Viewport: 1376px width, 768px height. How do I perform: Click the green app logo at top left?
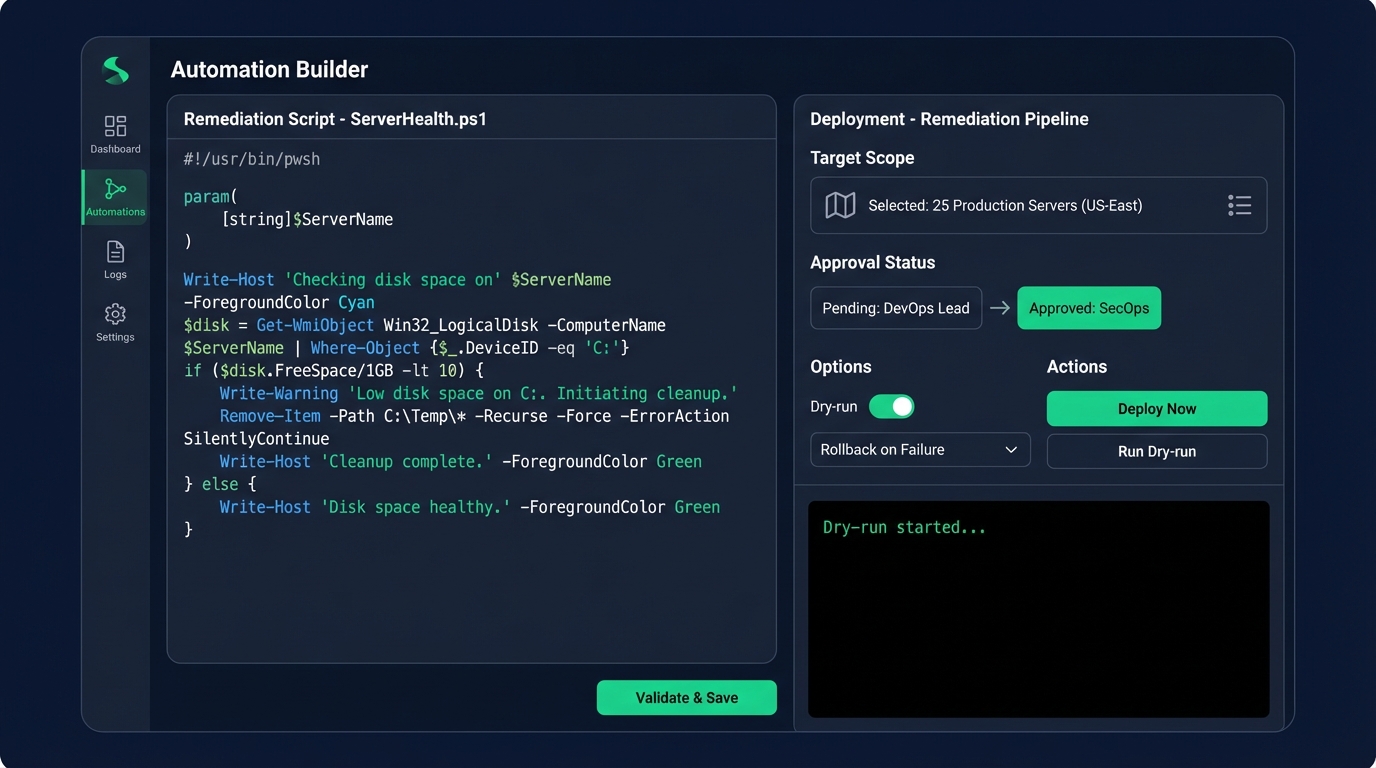pyautogui.click(x=114, y=71)
